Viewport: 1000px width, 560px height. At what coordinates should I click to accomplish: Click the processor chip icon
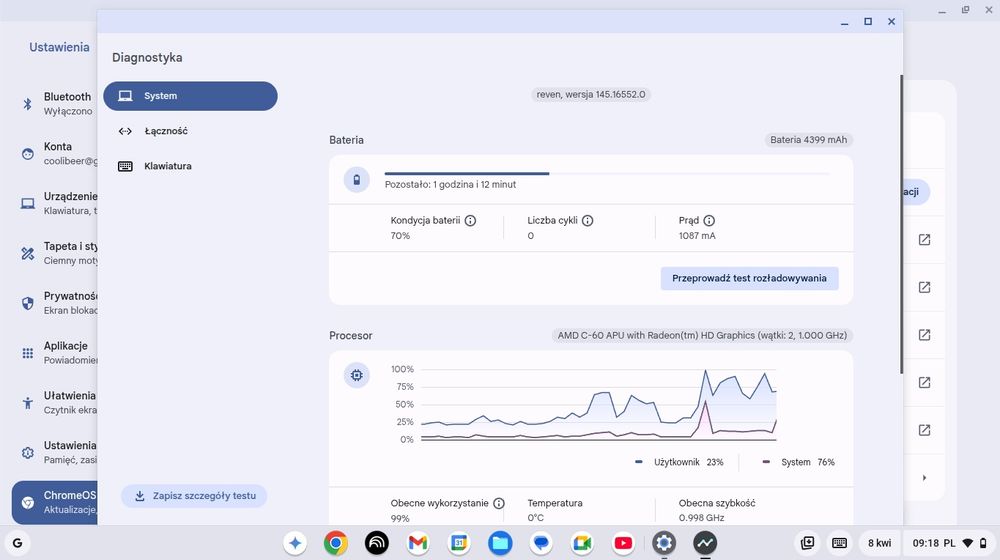tap(357, 375)
